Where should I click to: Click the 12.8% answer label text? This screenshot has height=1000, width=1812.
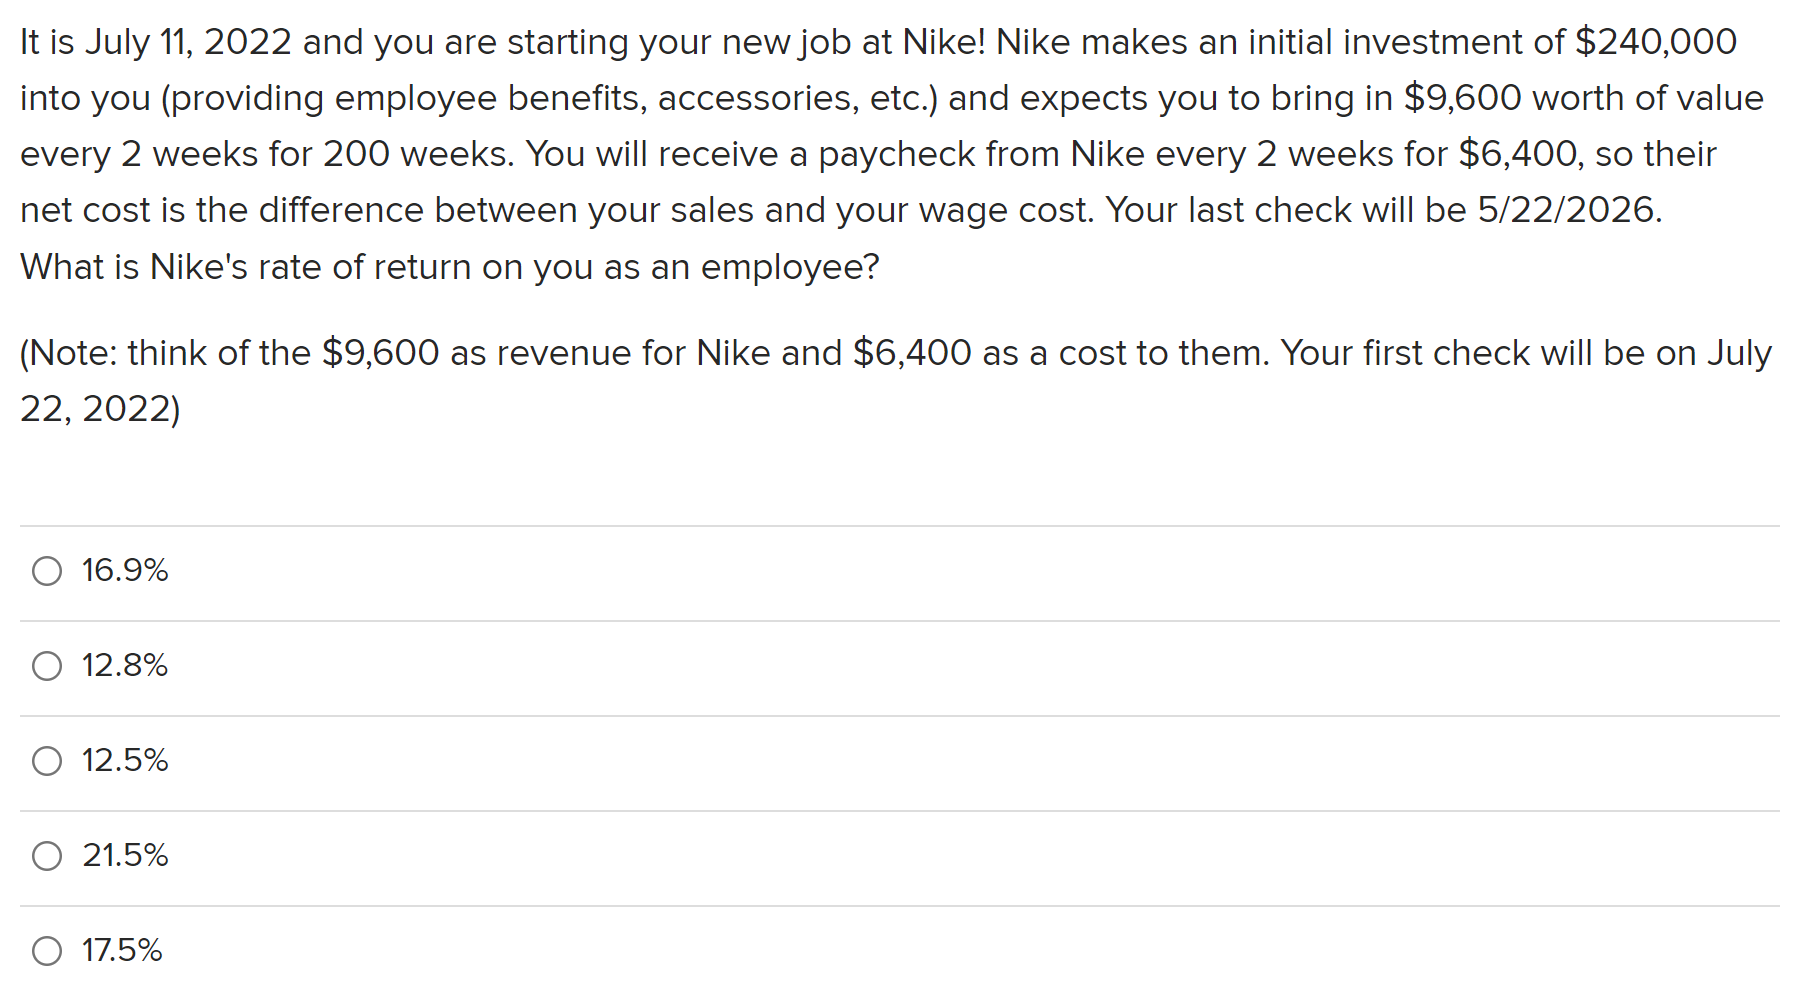(125, 665)
